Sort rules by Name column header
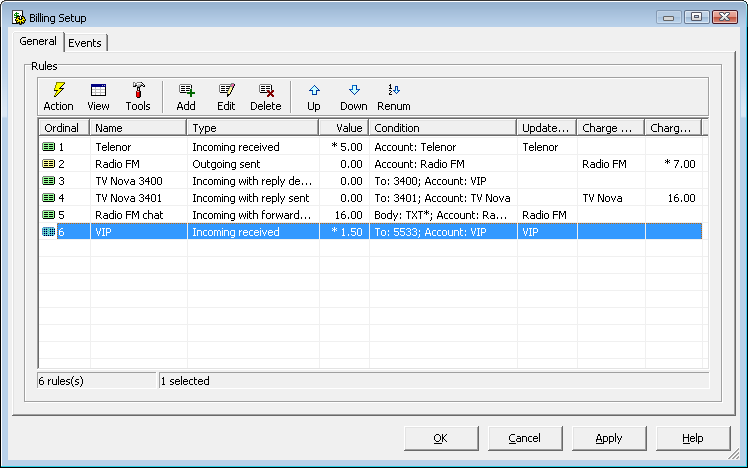 point(138,128)
